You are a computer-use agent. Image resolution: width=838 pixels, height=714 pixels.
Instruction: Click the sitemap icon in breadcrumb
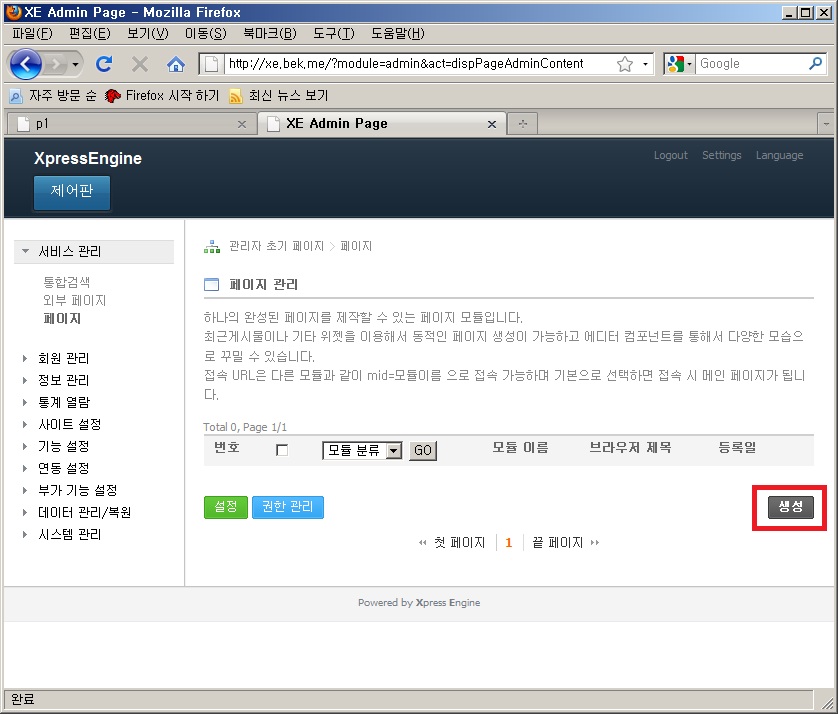[x=212, y=246]
